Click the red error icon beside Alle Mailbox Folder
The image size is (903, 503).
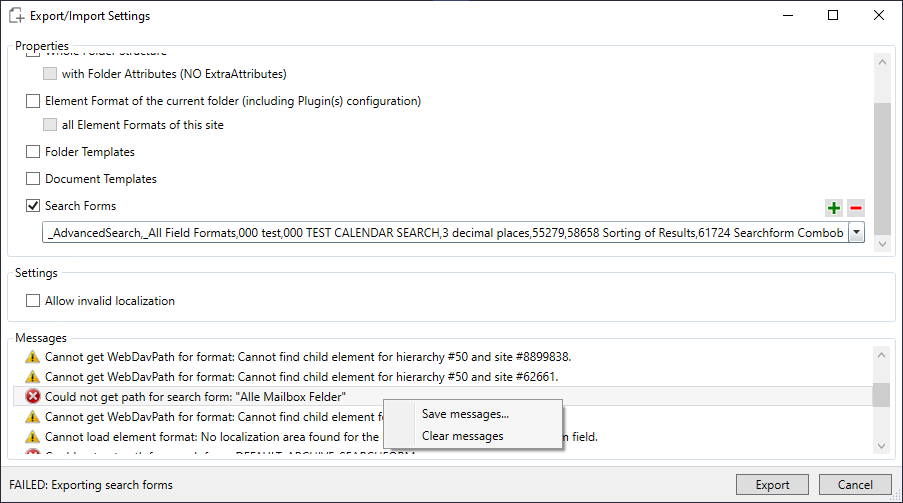(33, 397)
